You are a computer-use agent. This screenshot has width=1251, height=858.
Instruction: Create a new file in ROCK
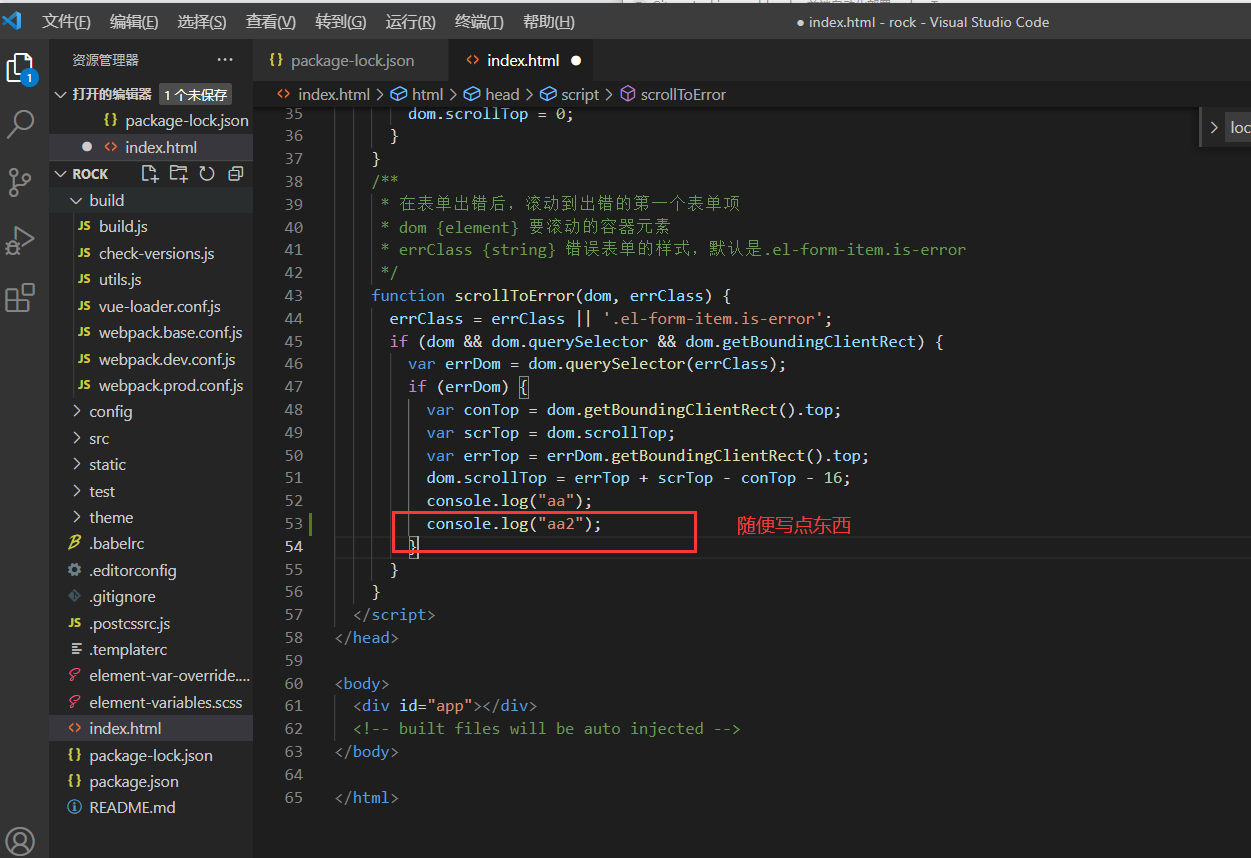point(150,173)
